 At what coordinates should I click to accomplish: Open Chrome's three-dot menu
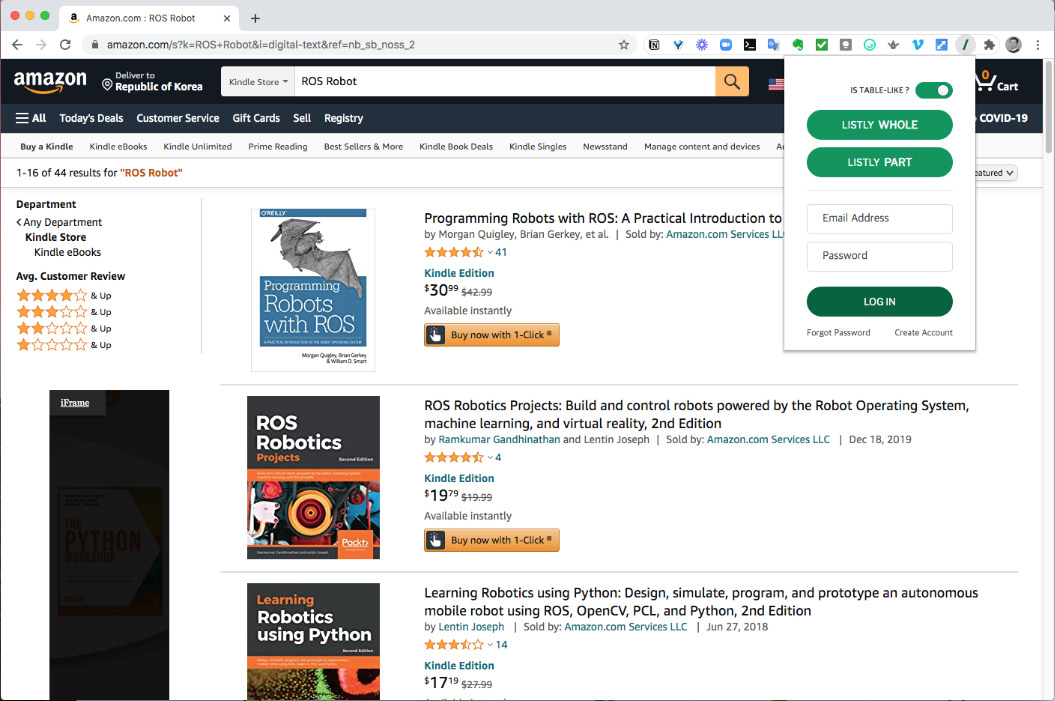pyautogui.click(x=1038, y=45)
